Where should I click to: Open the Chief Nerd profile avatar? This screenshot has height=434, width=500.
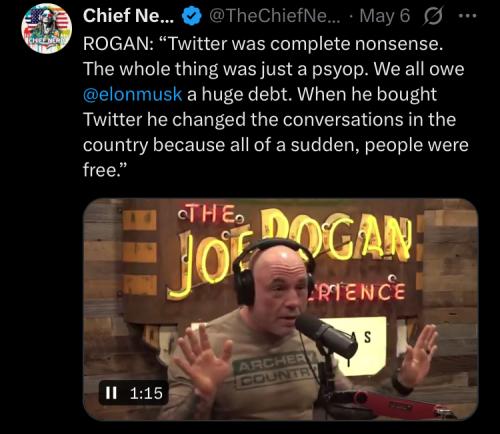[47, 28]
